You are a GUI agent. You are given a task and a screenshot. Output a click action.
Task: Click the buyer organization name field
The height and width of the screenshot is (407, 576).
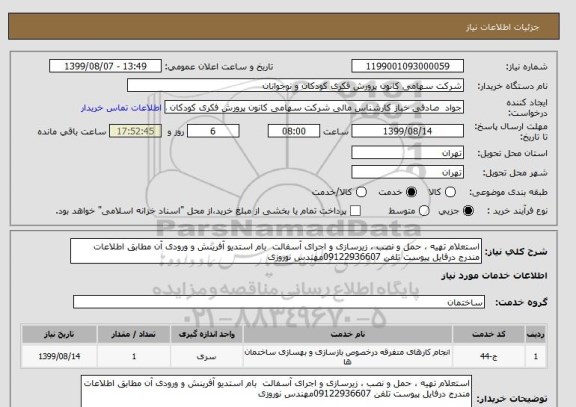point(295,86)
